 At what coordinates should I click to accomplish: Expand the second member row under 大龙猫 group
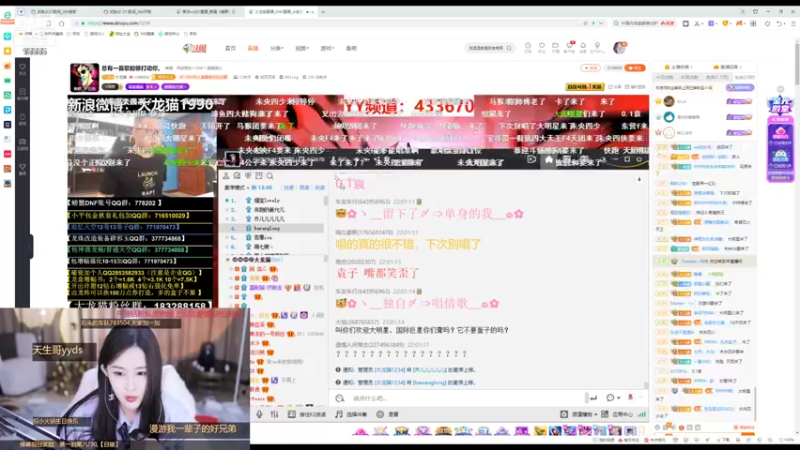pyautogui.click(x=231, y=278)
